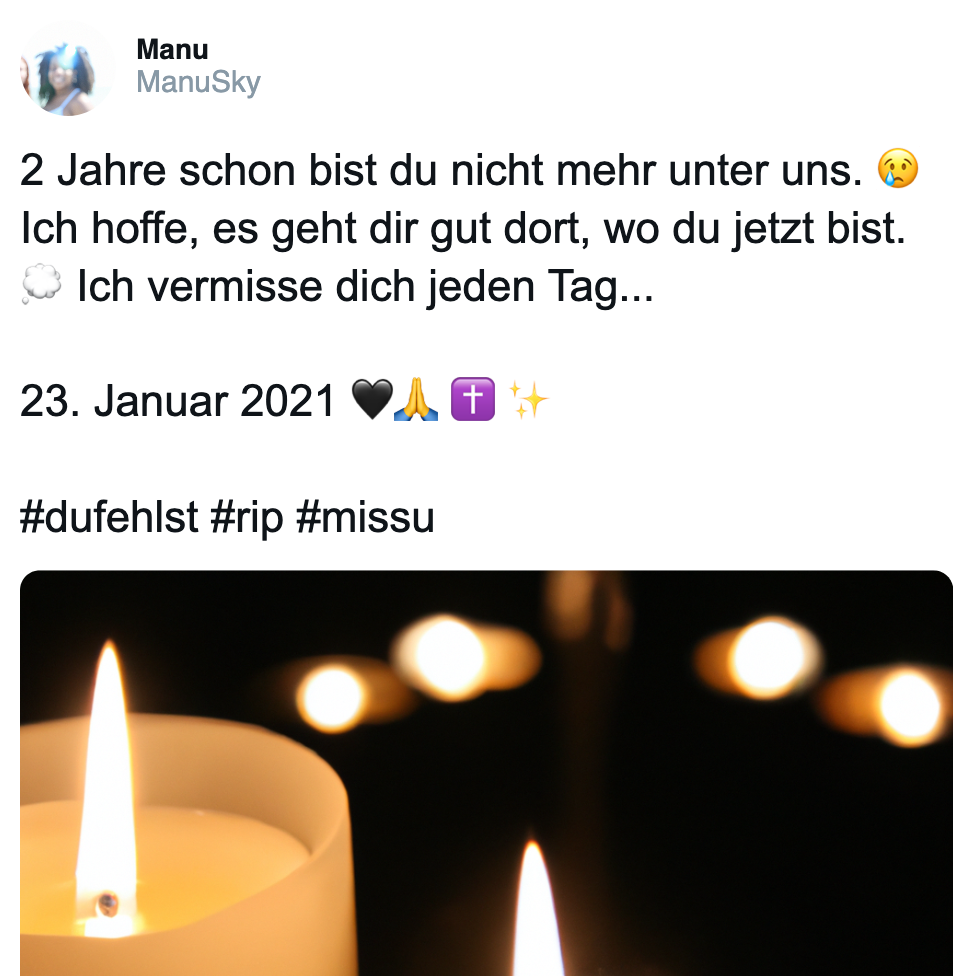Screen dimensions: 974x976
Task: Click the date text 23. Januar 2021
Action: click(x=178, y=401)
